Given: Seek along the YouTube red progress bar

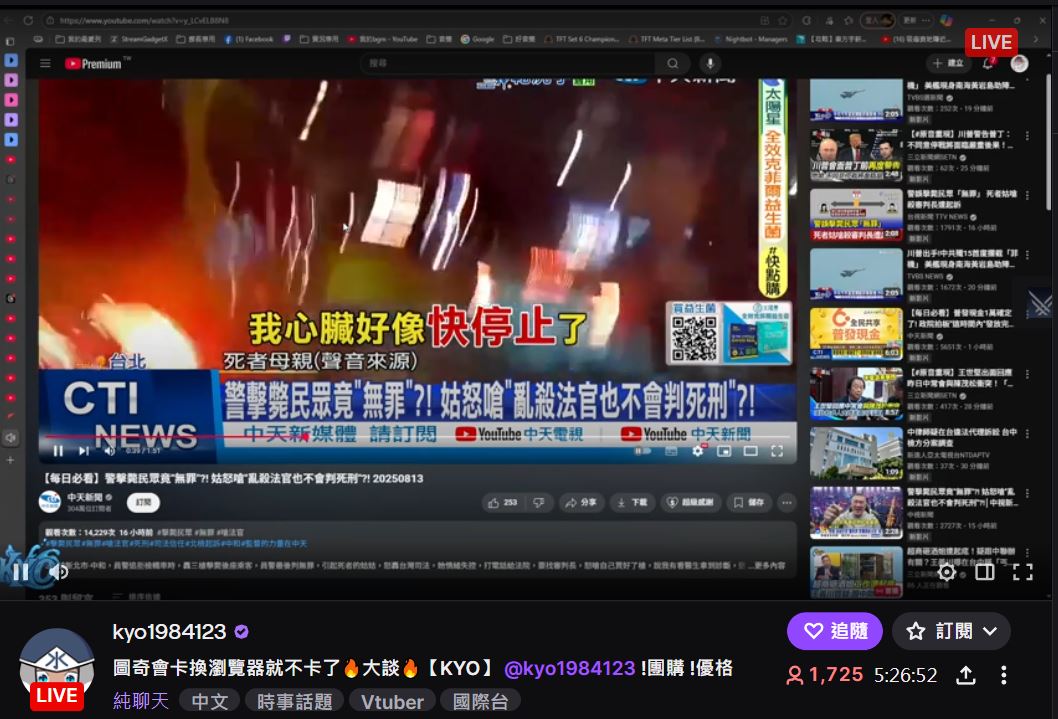Looking at the screenshot, I should [x=417, y=437].
